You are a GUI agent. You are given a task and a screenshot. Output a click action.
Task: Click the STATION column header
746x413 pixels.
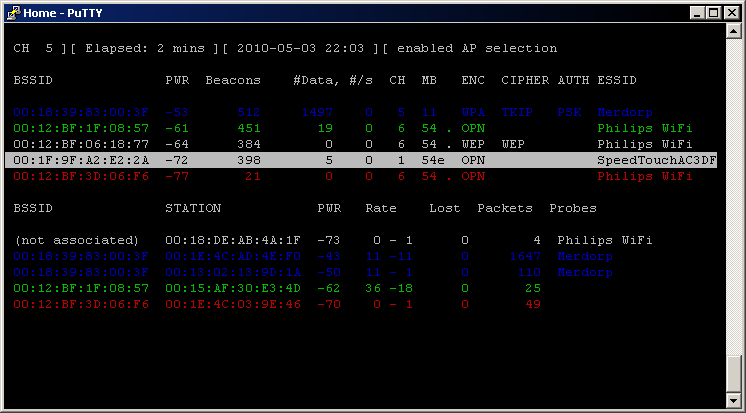click(193, 208)
